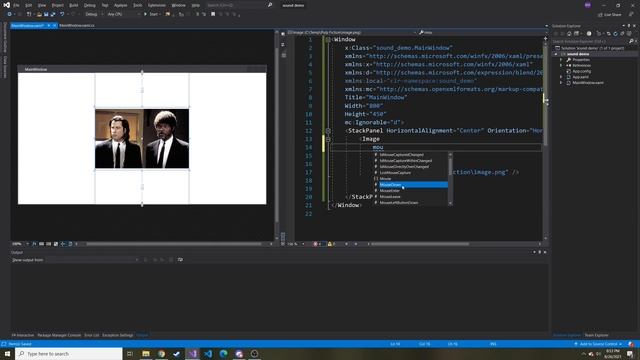The image size is (640, 360).
Task: Switch to the Error List tab
Action: [x=91, y=335]
